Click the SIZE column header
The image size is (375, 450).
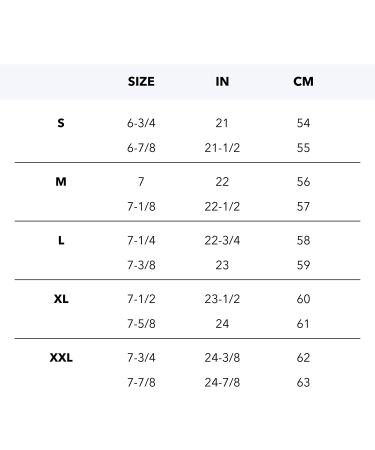click(x=141, y=82)
